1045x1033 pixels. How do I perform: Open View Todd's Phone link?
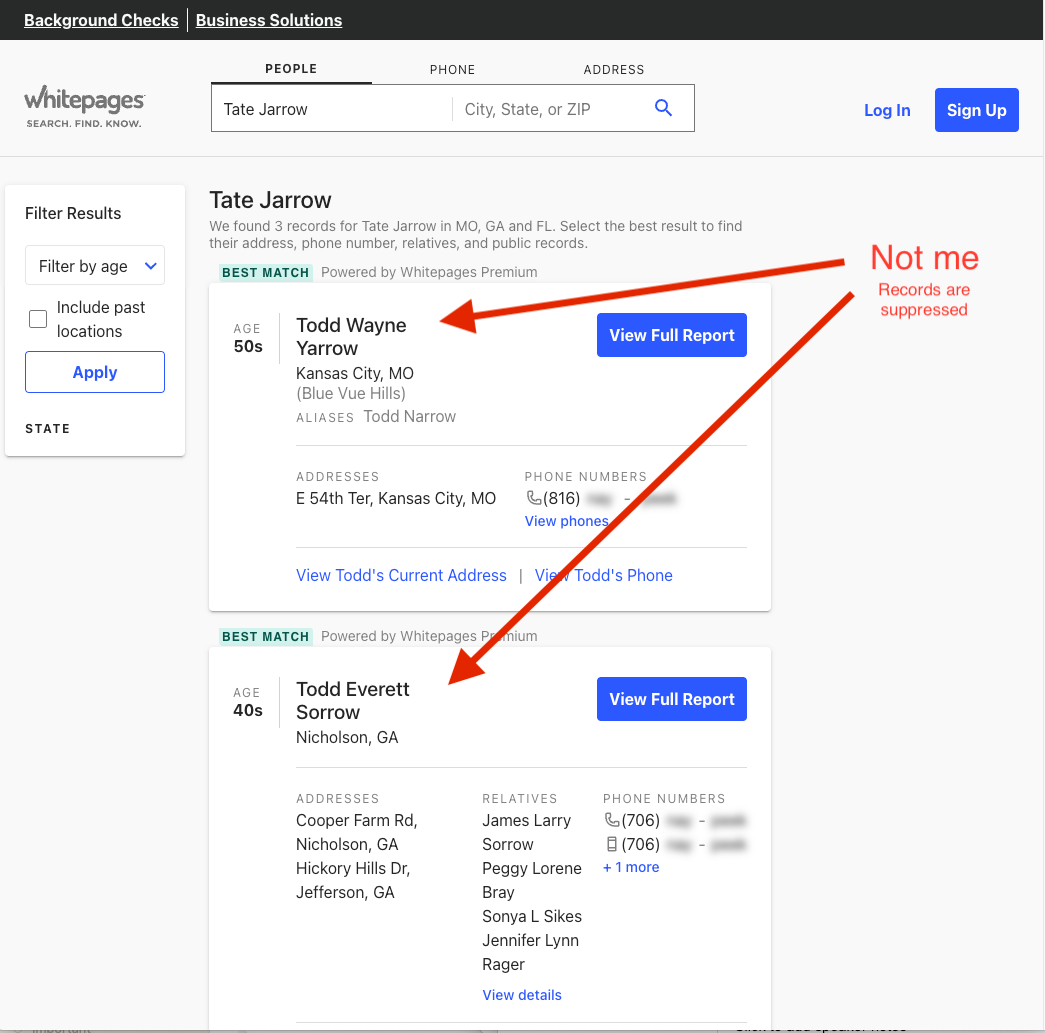[x=604, y=575]
